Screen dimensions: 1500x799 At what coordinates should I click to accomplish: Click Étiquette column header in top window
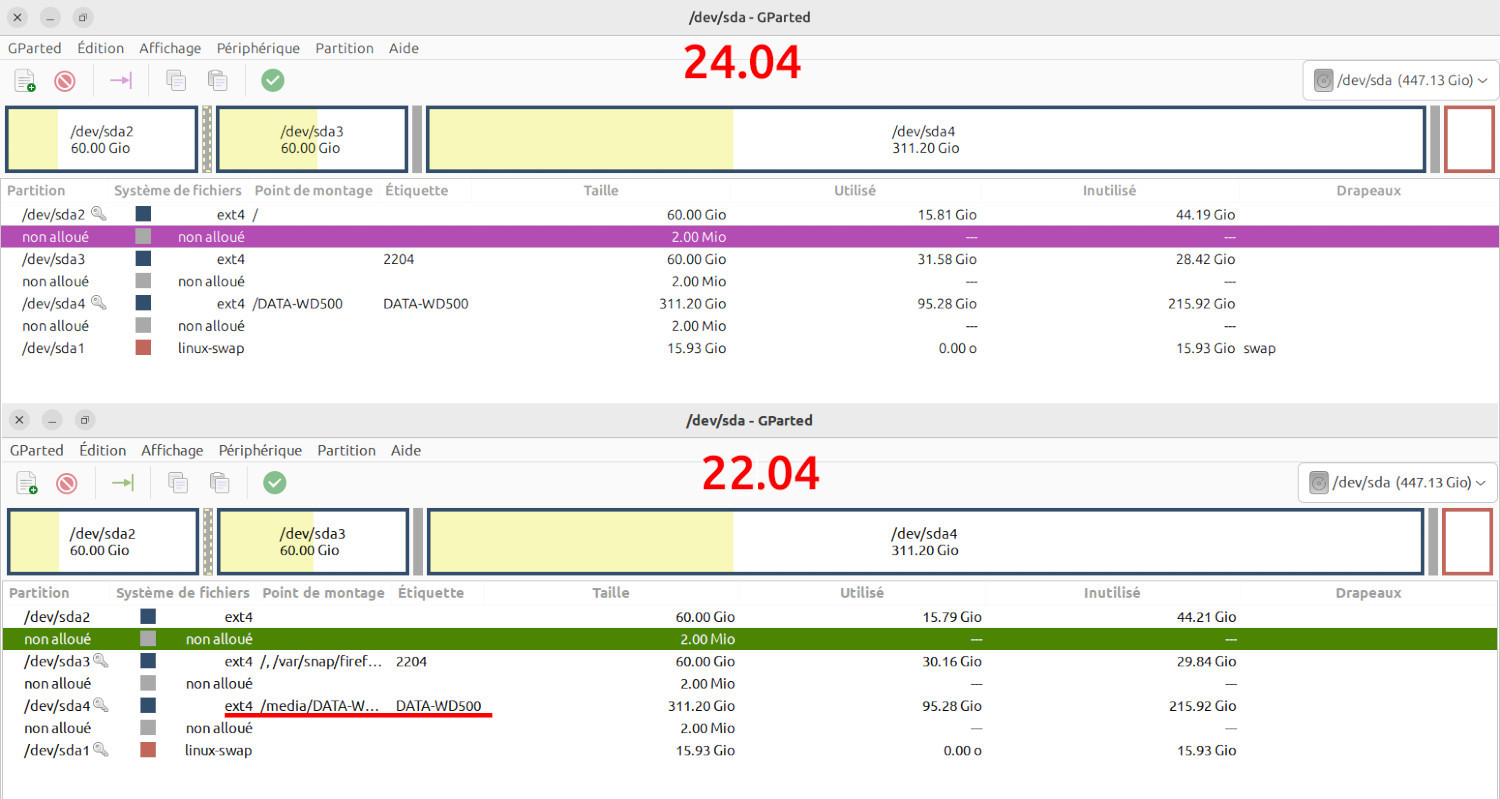tap(415, 190)
